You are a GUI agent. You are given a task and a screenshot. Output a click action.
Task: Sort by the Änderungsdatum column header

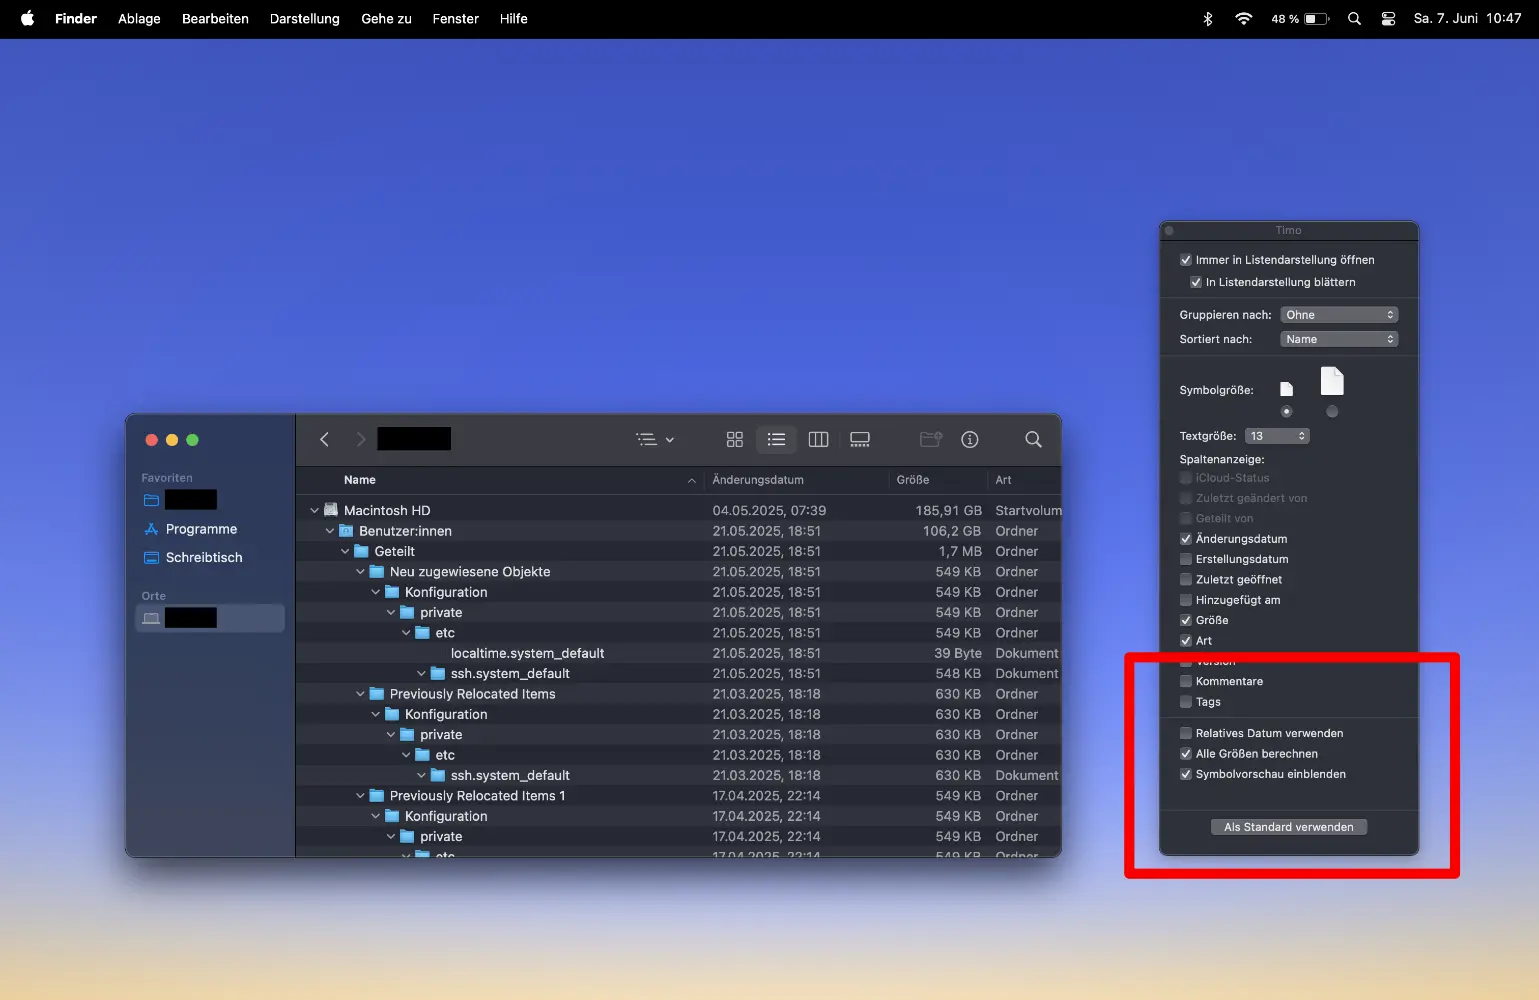[796, 480]
